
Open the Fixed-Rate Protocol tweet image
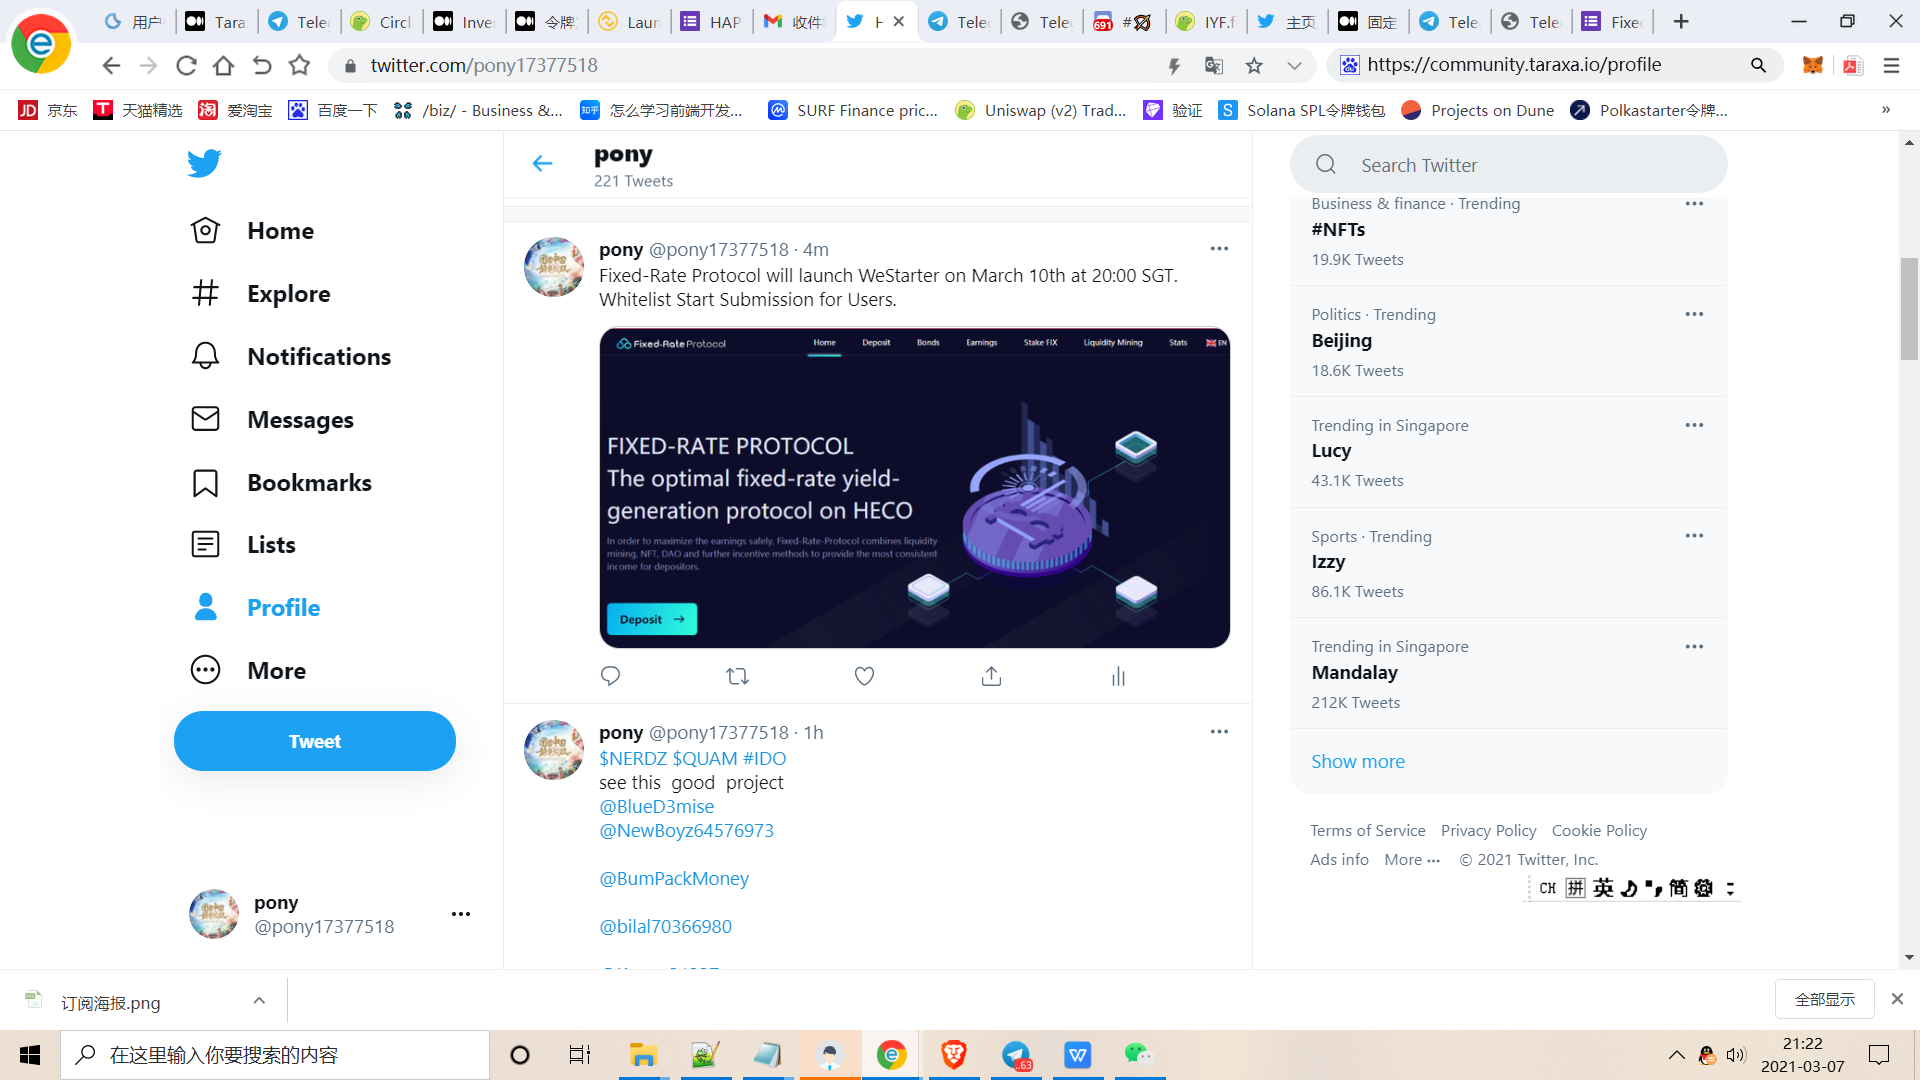coord(914,487)
